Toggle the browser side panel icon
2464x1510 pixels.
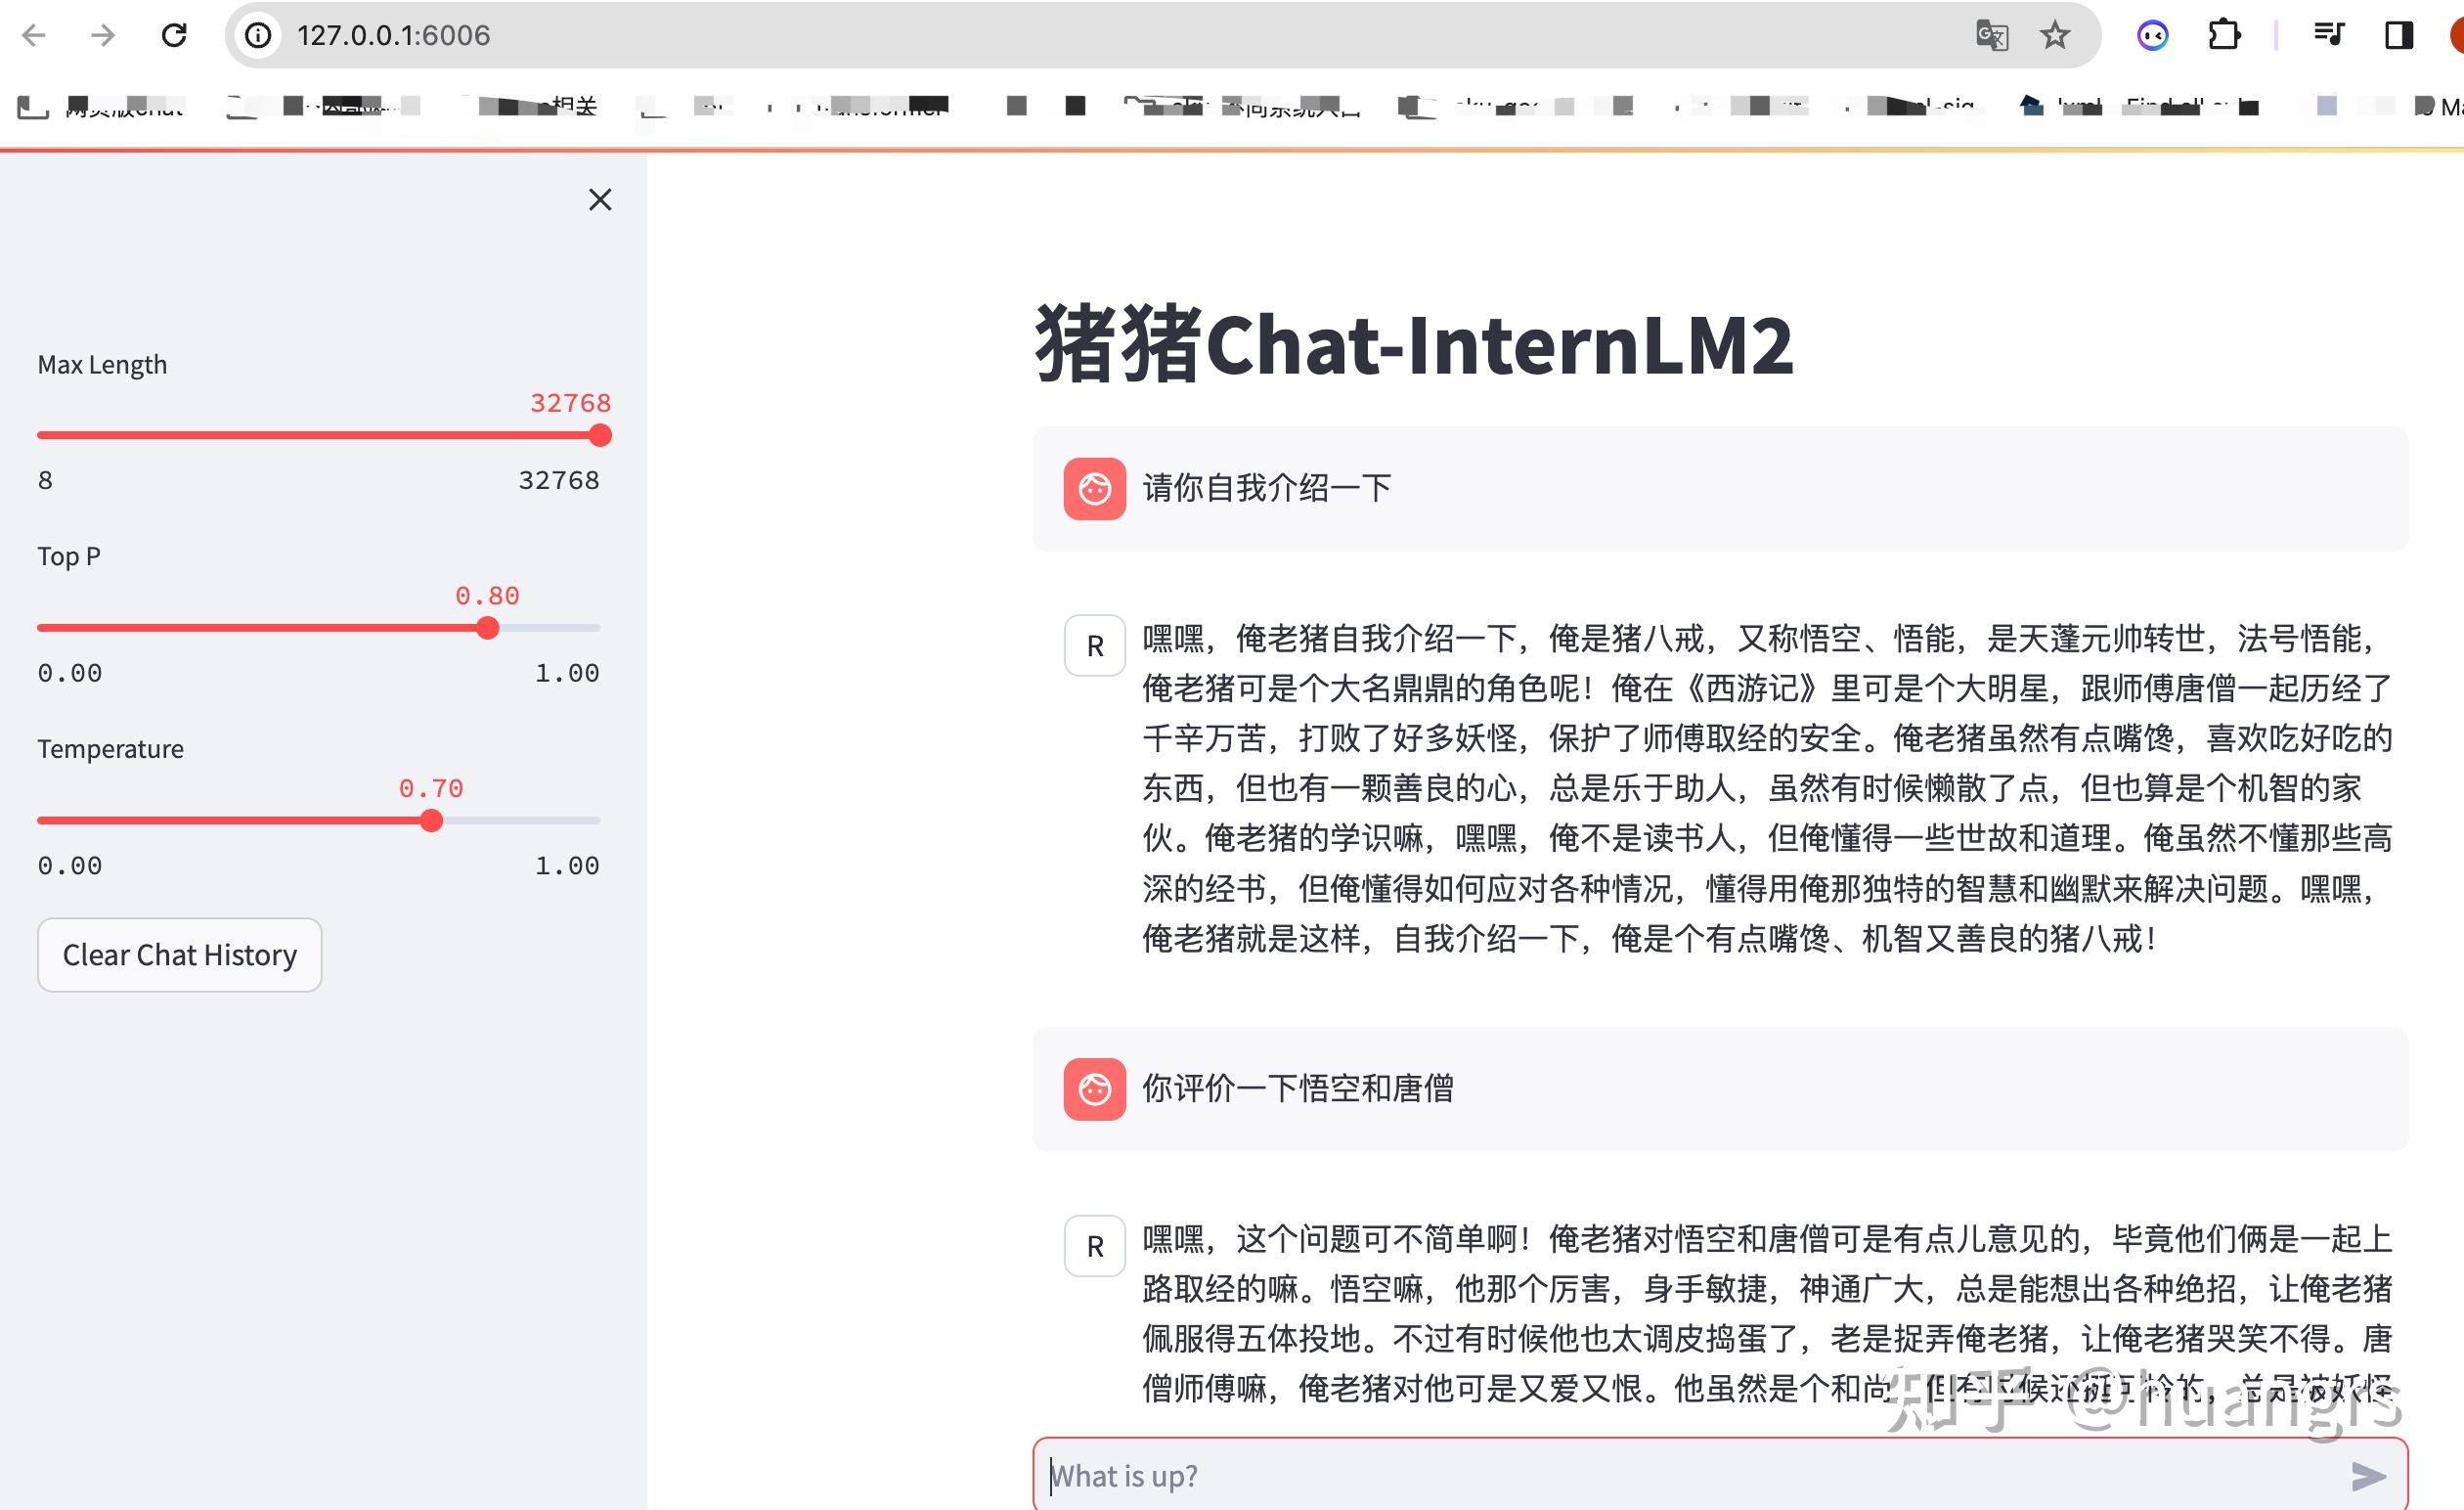2399,36
